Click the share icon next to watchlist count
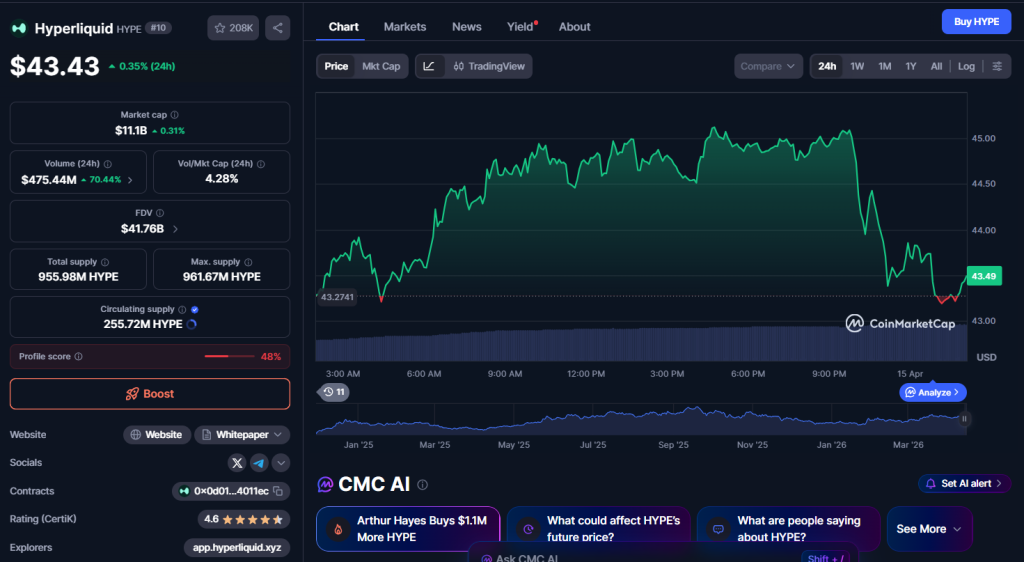The width and height of the screenshot is (1024, 562). [x=278, y=28]
